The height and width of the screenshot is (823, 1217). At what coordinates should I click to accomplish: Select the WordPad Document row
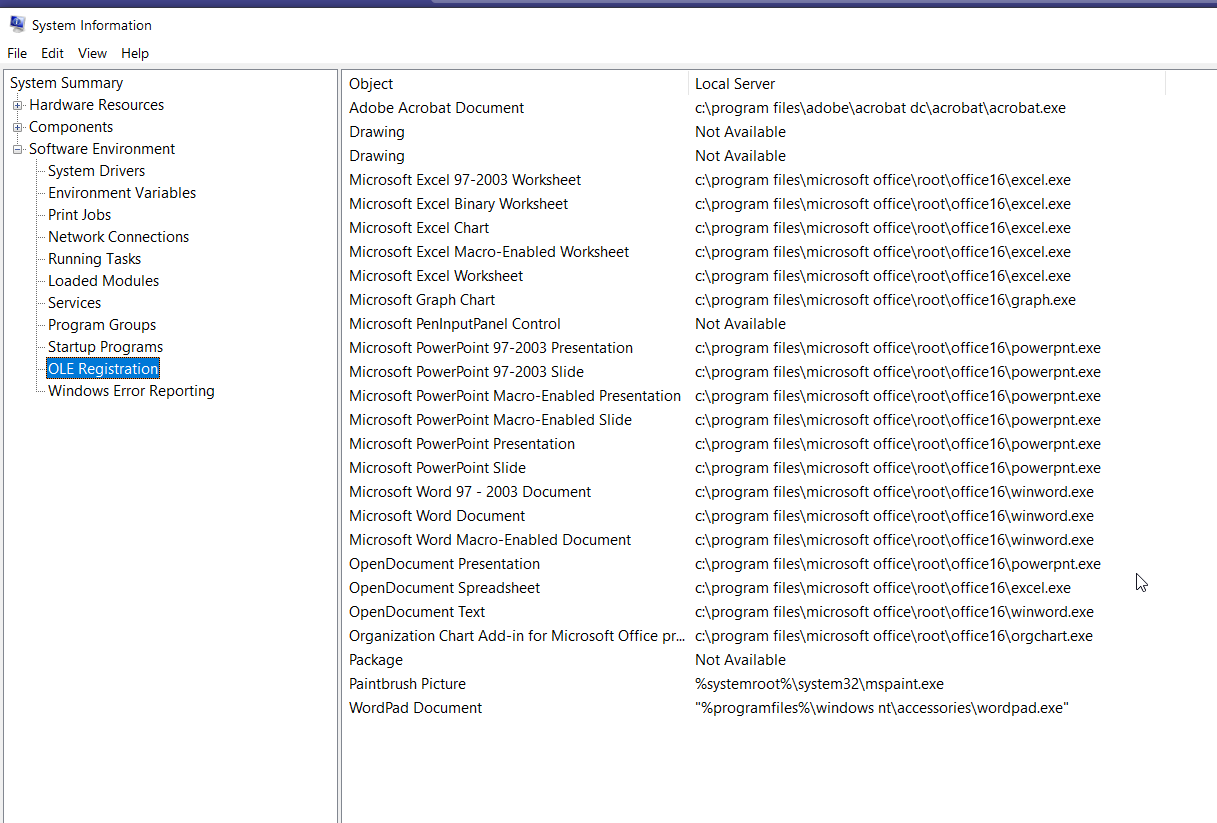[415, 708]
